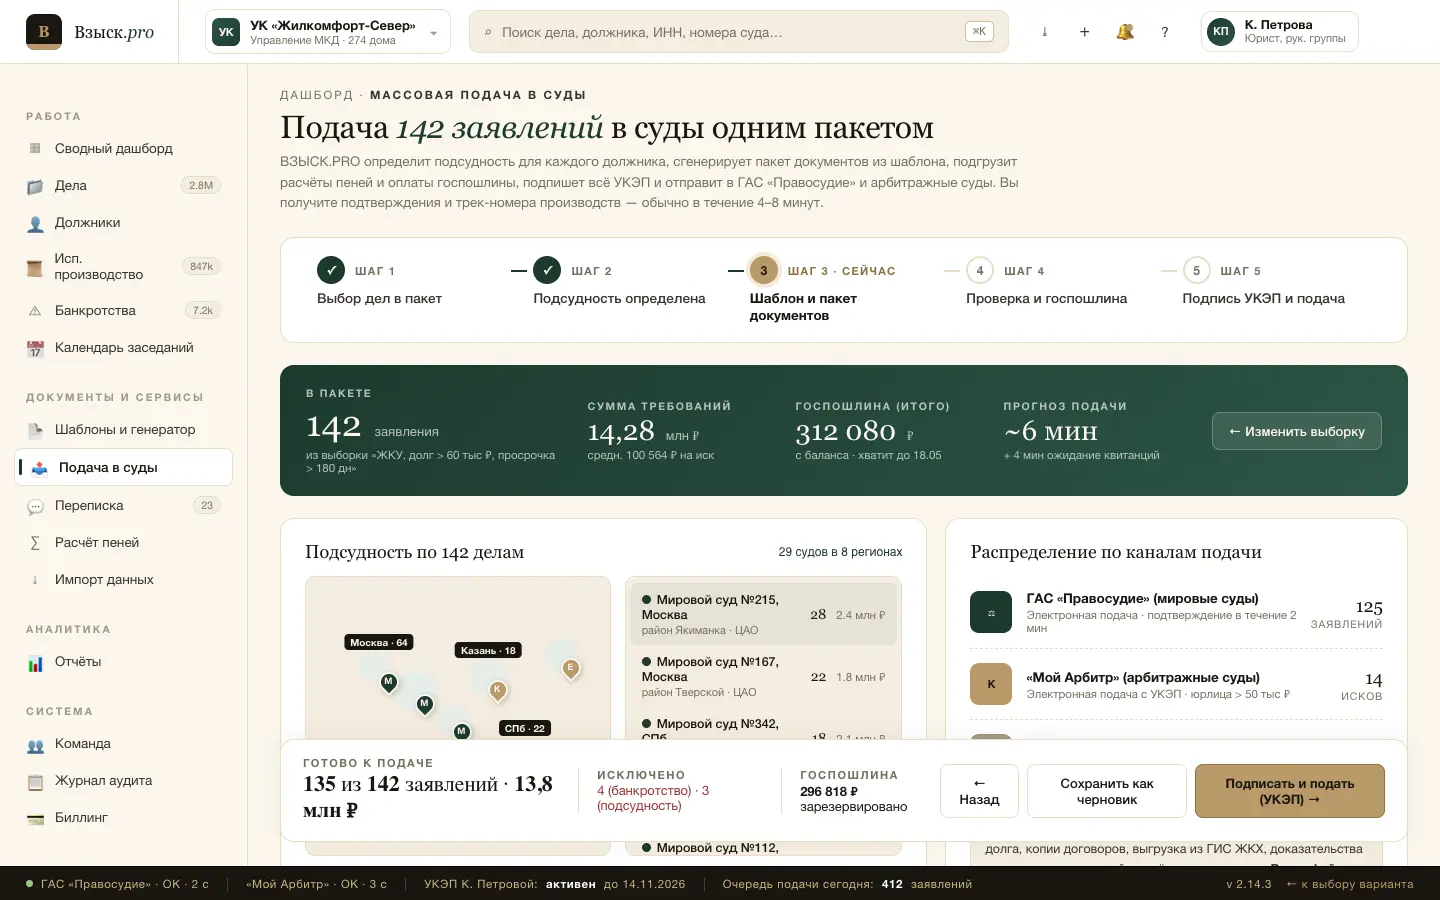
Task: Open the Взыск.pro logo home
Action: tap(90, 32)
